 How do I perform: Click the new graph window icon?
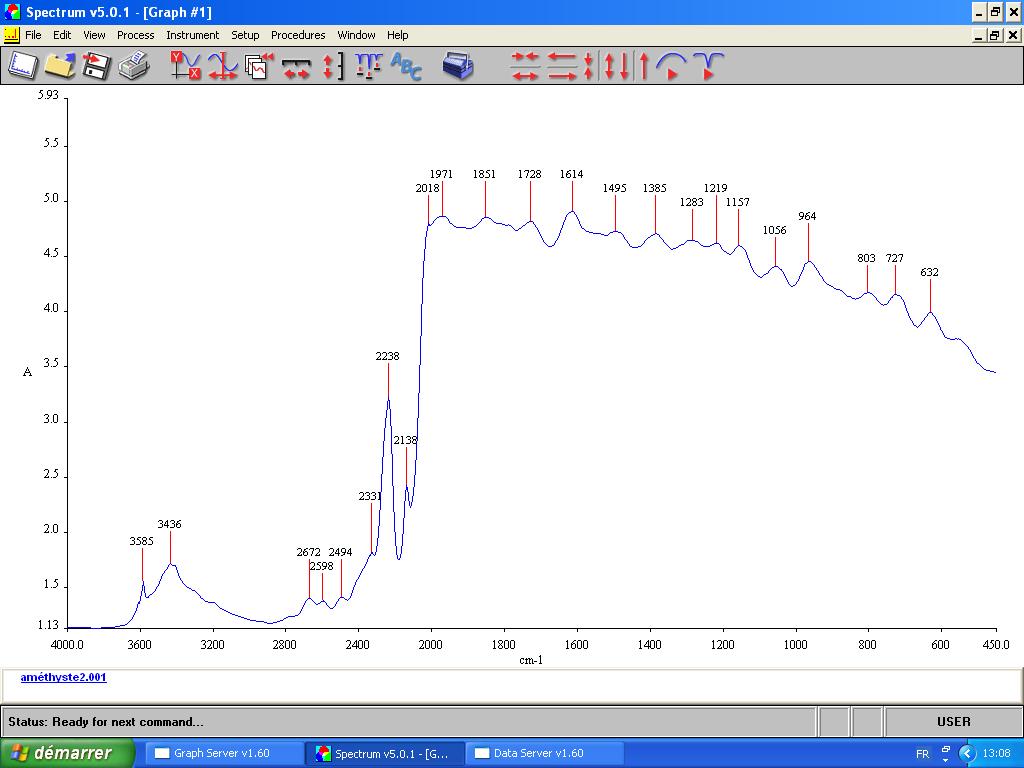(22, 66)
